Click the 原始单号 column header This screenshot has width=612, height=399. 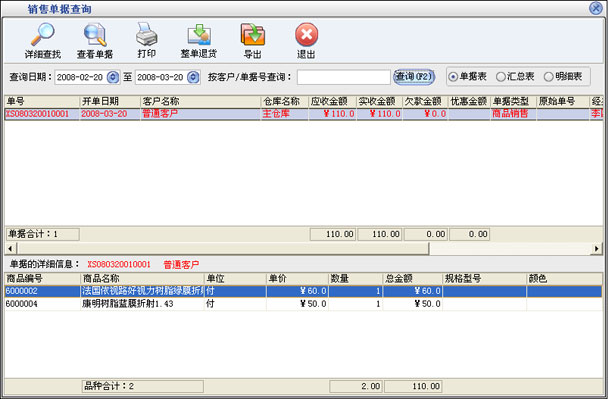tap(563, 102)
